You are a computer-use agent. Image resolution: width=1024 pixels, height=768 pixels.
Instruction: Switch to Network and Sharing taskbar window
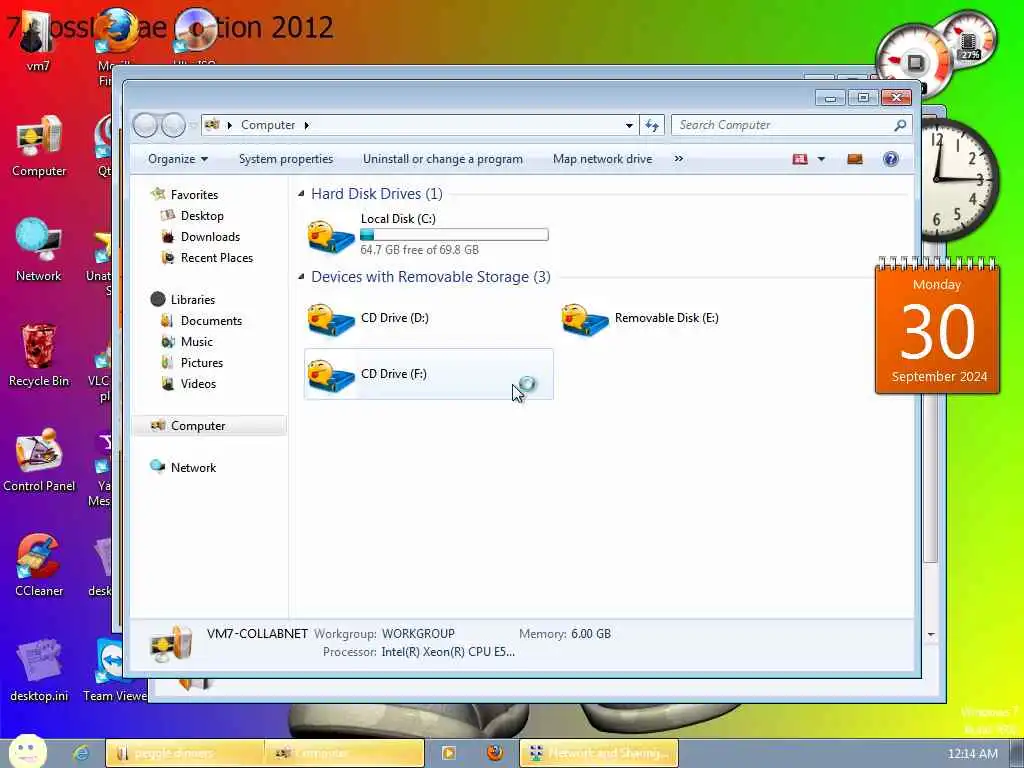pos(600,753)
